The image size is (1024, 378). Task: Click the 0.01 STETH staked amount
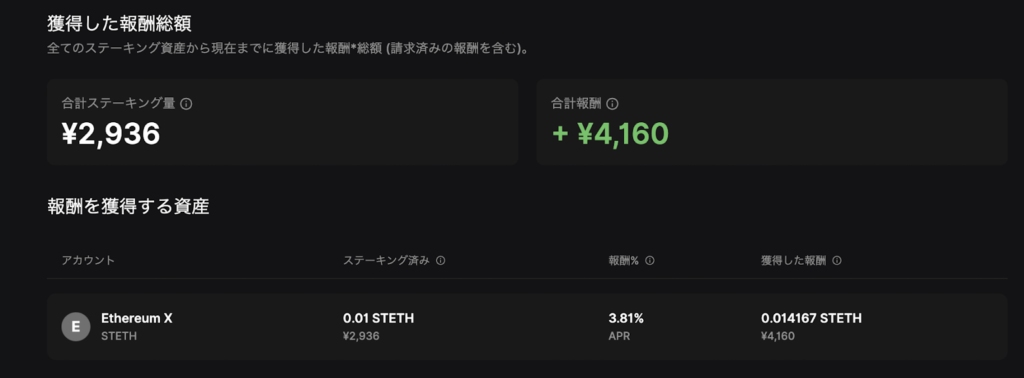(379, 319)
